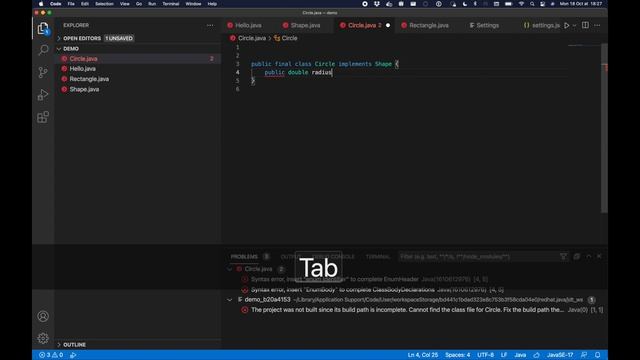
Task: Open notifications bell in status bar
Action: click(598, 355)
